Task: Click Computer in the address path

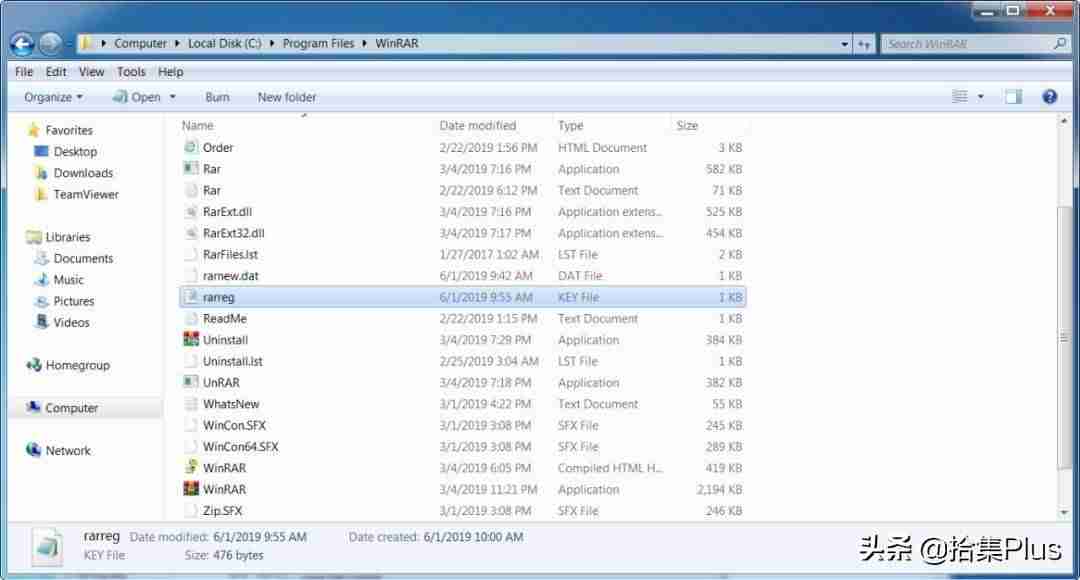Action: click(141, 43)
